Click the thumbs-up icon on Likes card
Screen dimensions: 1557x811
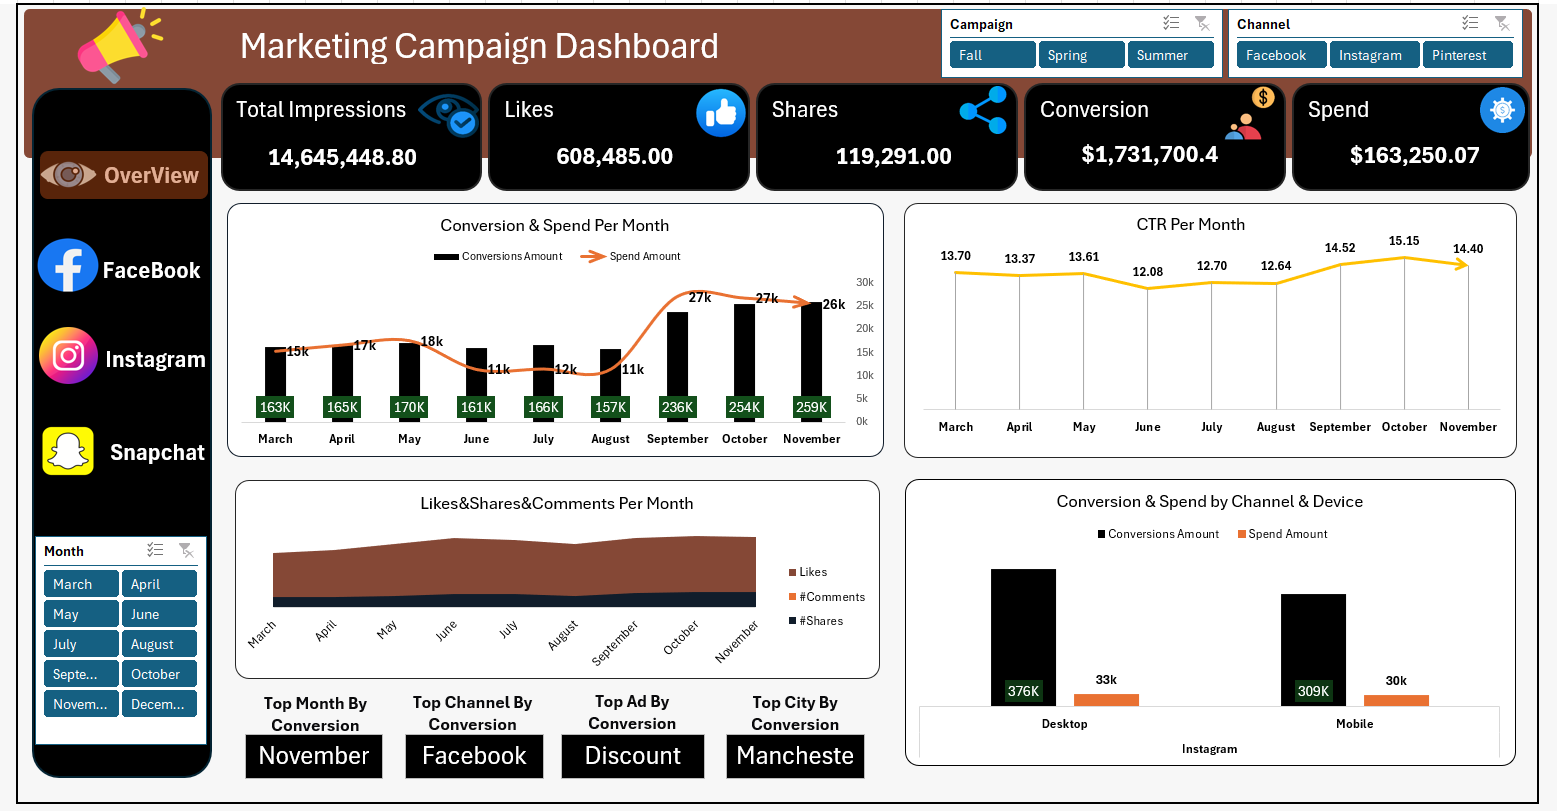tap(720, 112)
